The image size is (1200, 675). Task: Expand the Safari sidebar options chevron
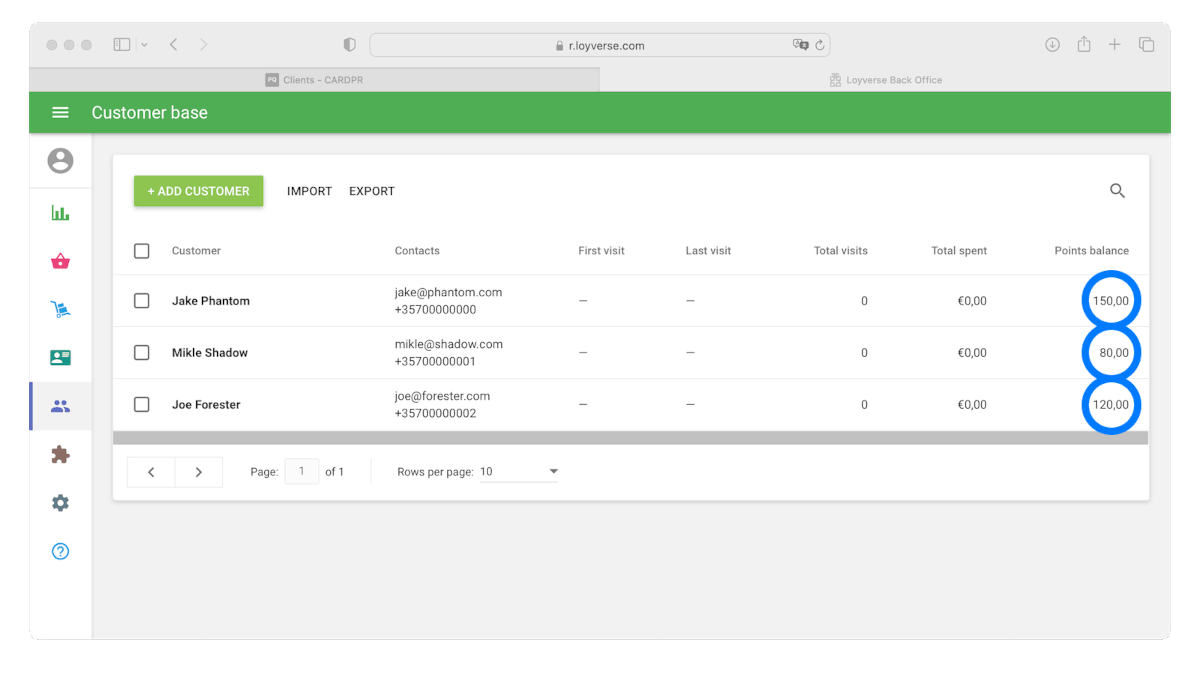(x=144, y=45)
